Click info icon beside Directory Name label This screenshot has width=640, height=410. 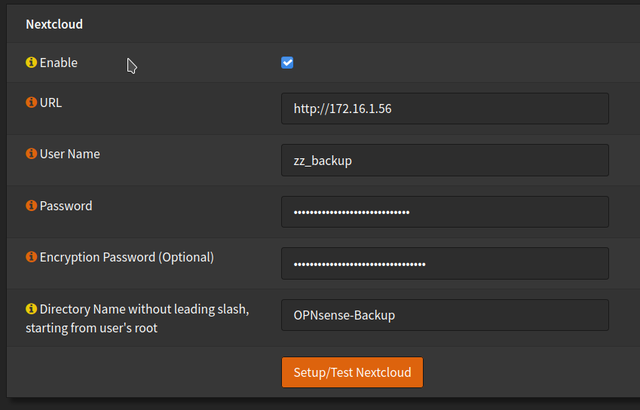[31, 309]
